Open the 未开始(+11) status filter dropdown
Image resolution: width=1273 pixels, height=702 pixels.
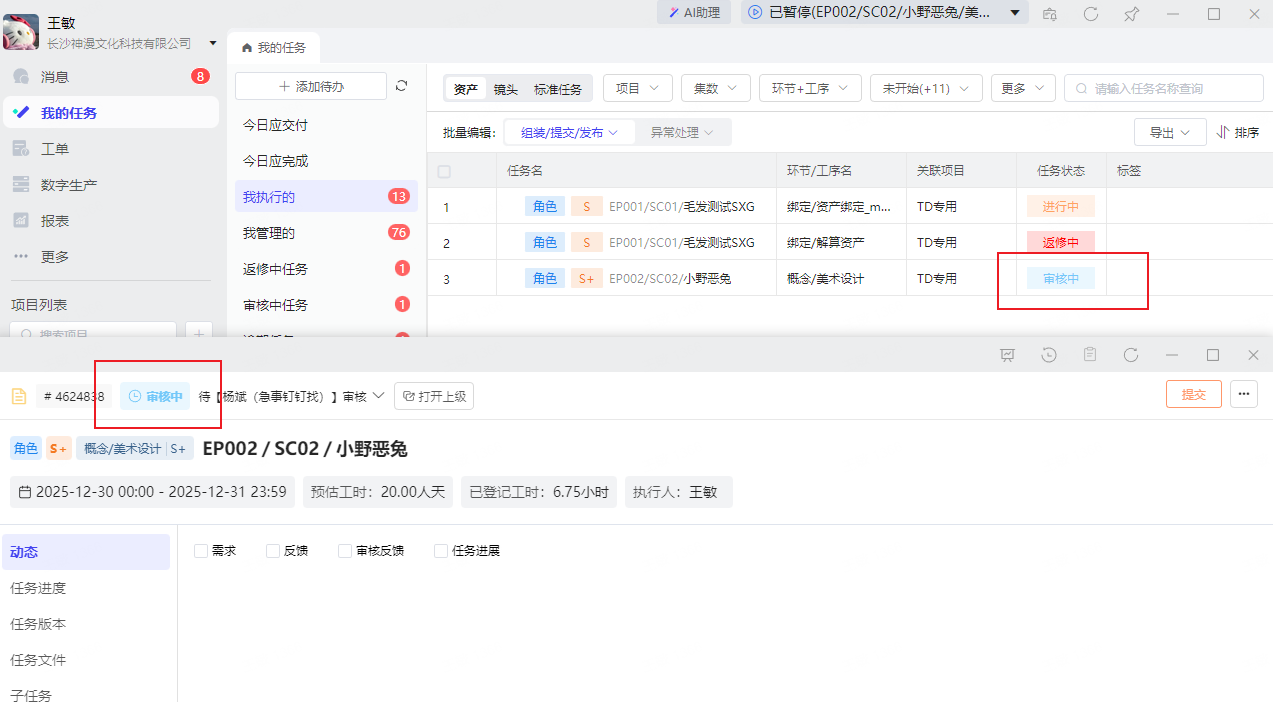[x=926, y=88]
